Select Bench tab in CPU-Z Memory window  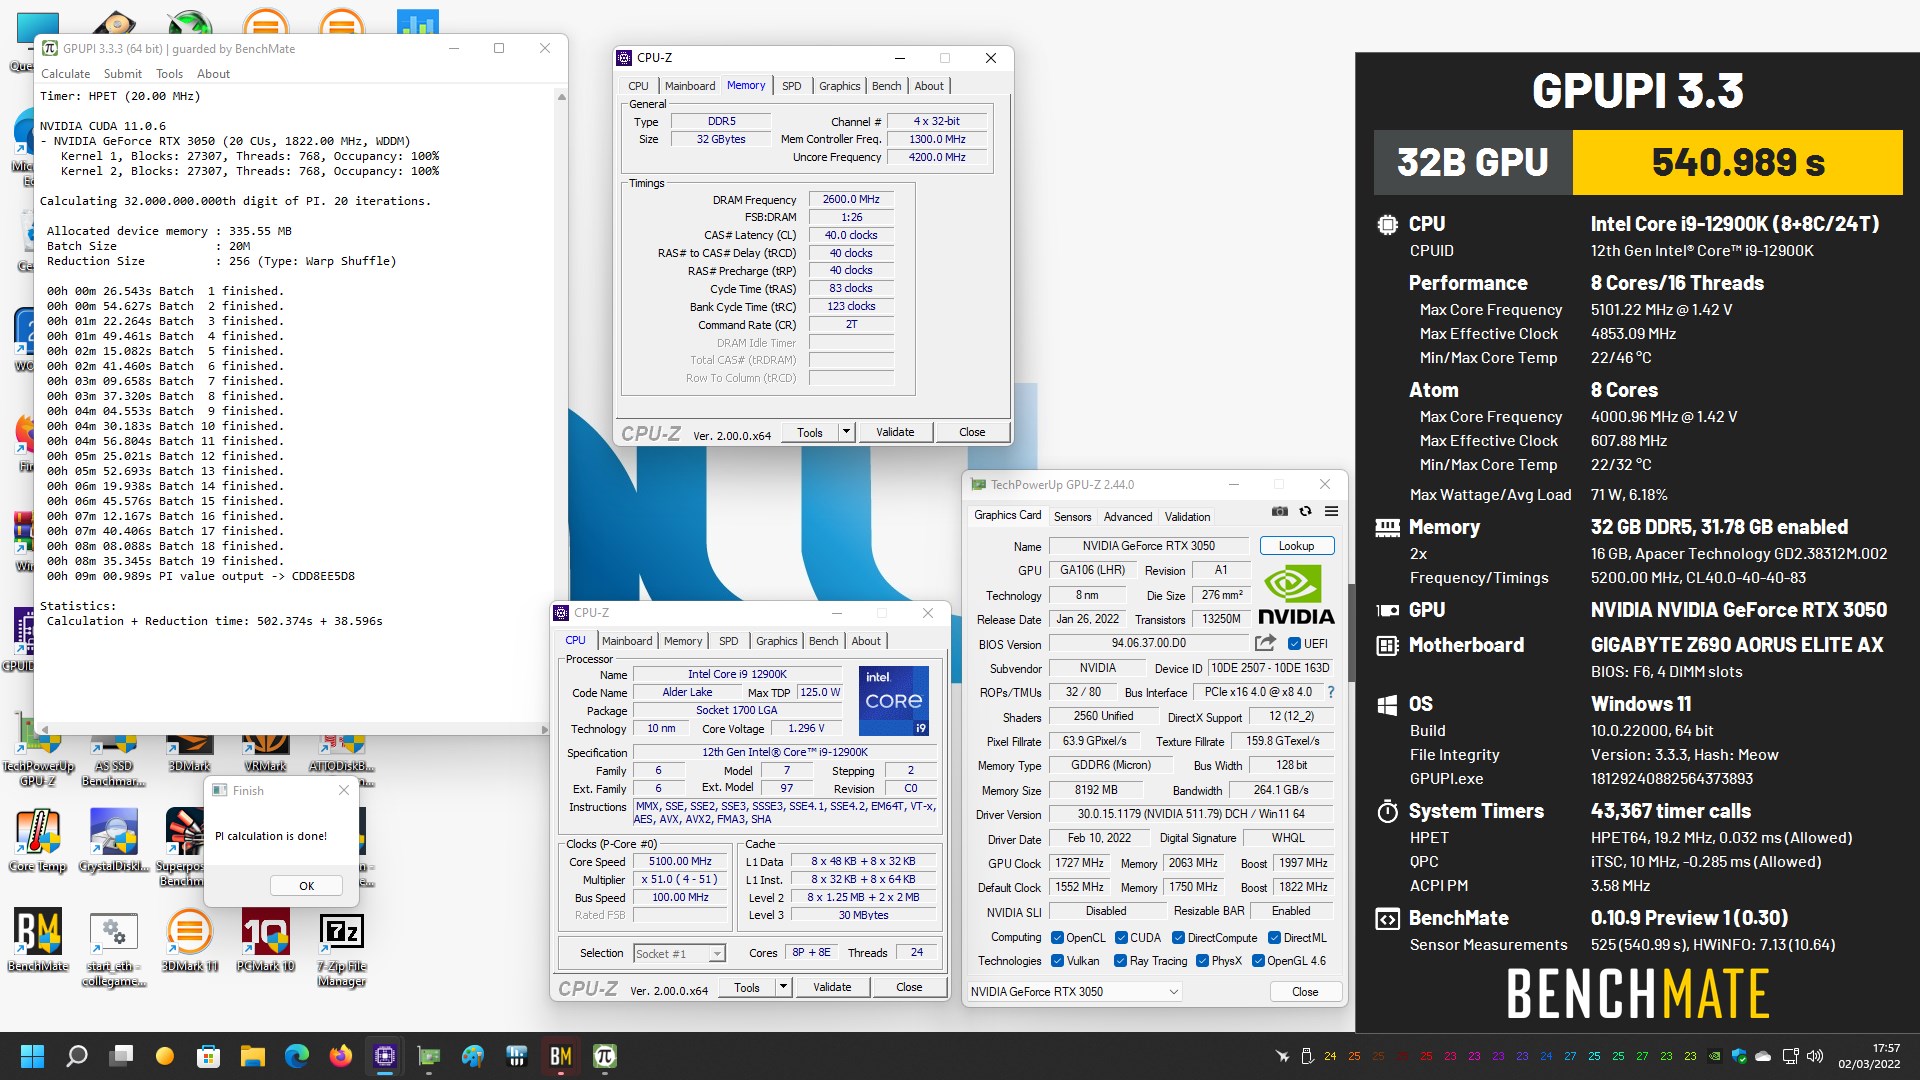[x=886, y=86]
